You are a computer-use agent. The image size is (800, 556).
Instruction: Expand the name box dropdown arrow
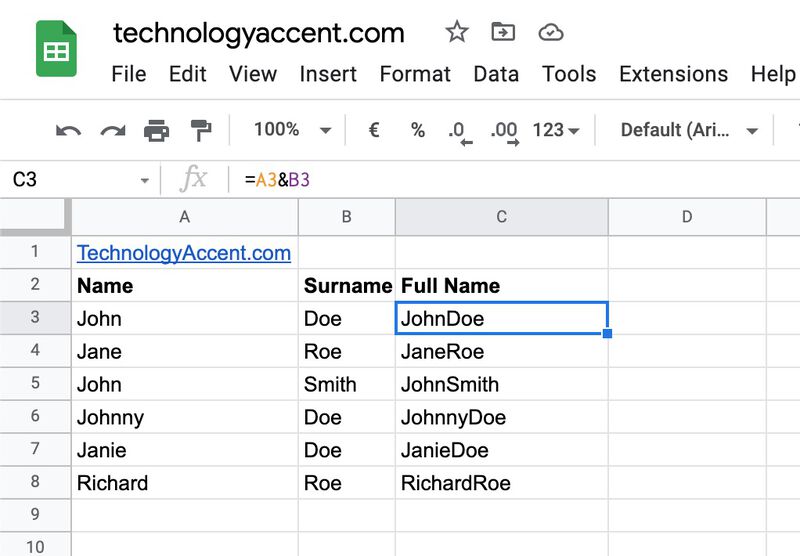point(145,180)
